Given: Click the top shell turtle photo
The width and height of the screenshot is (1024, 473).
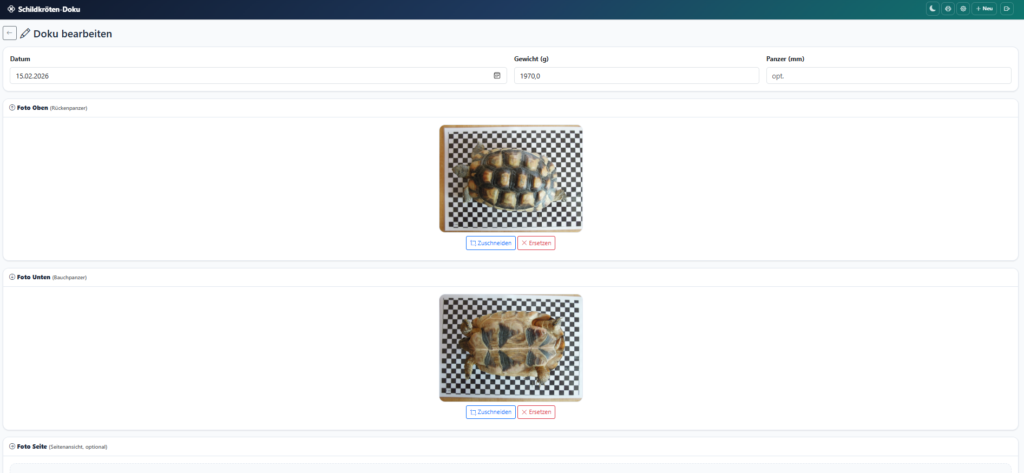Looking at the screenshot, I should pos(510,178).
